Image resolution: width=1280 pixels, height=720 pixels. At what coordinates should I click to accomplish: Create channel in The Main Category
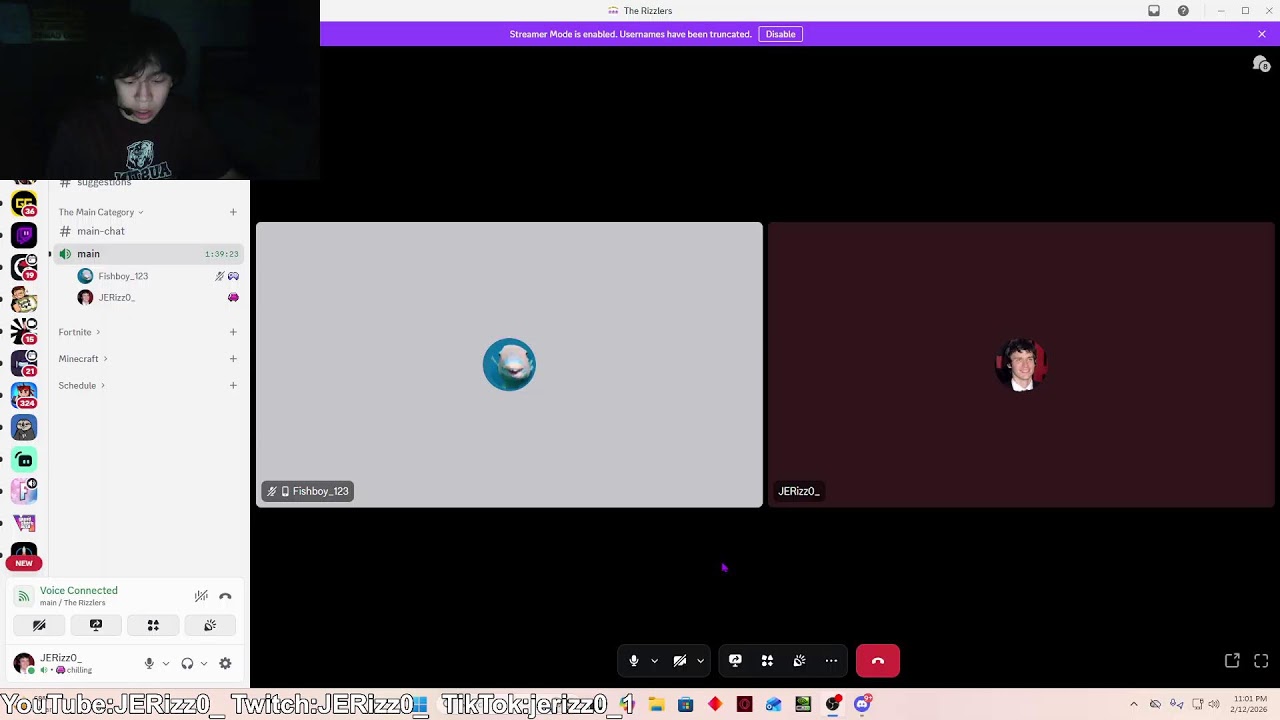233,212
